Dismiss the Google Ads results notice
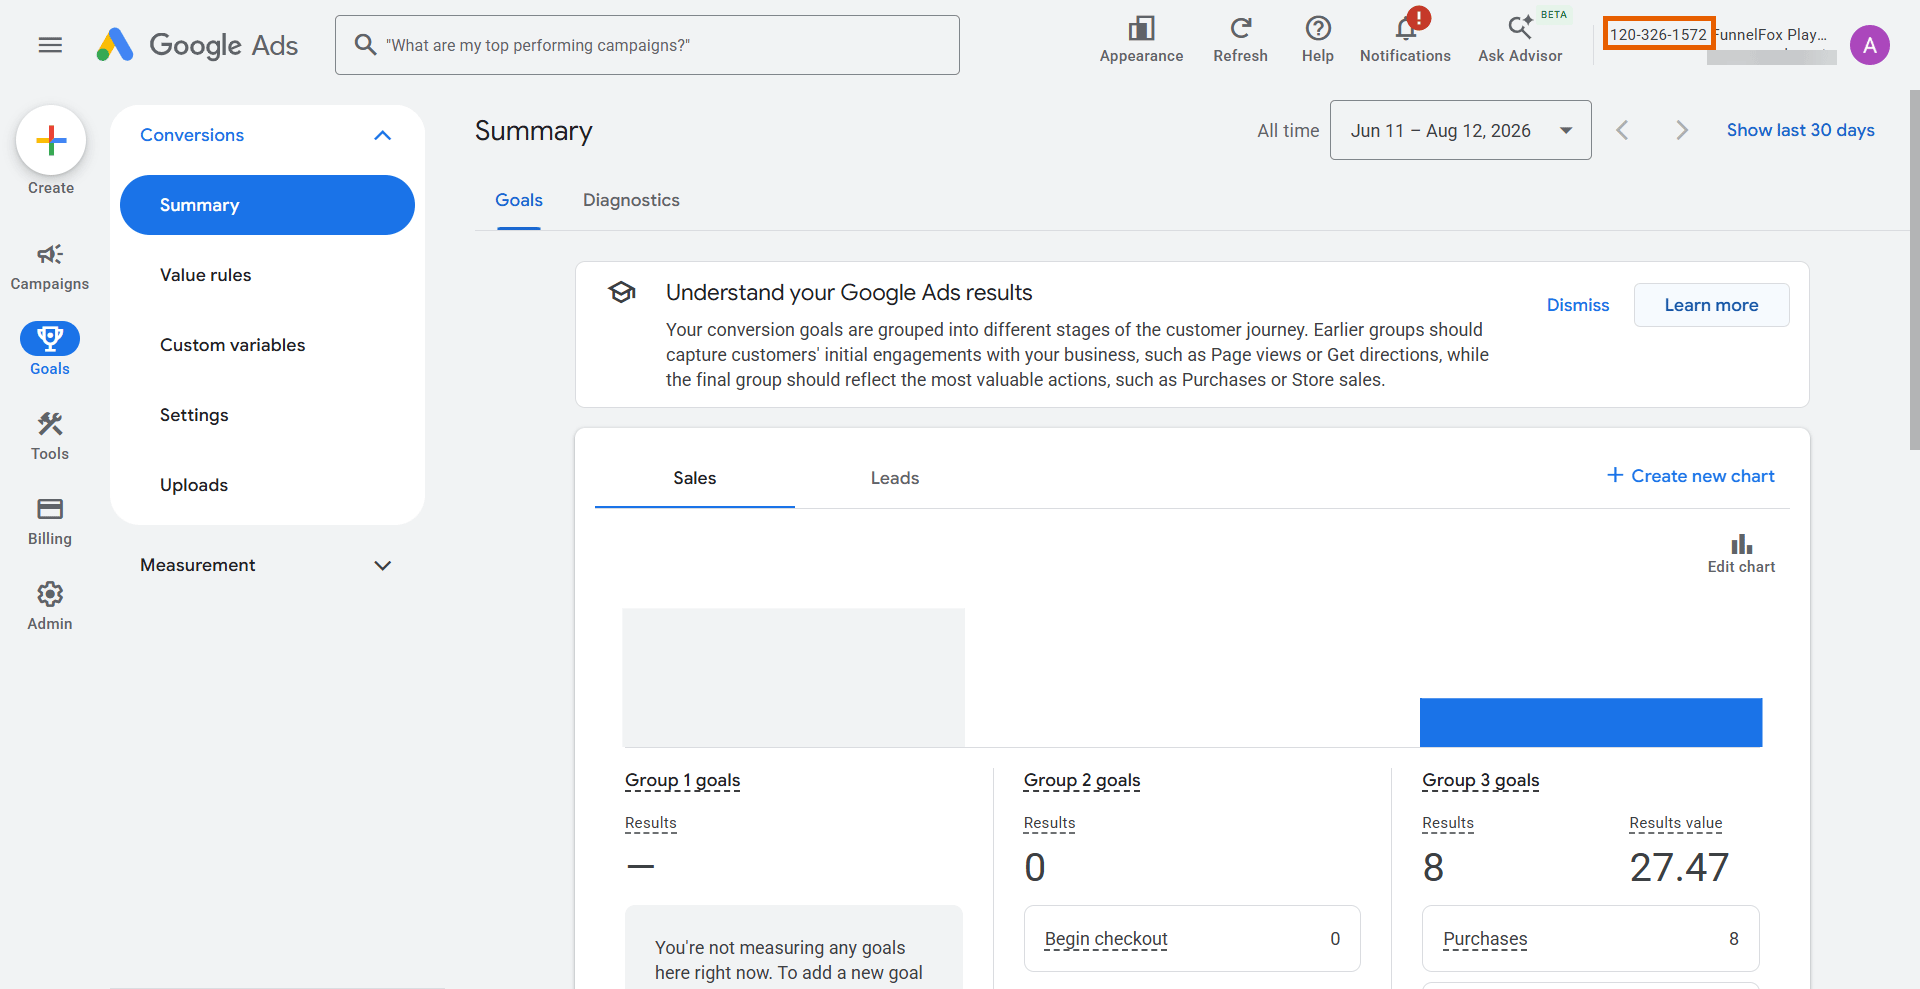This screenshot has width=1920, height=989. tap(1578, 305)
